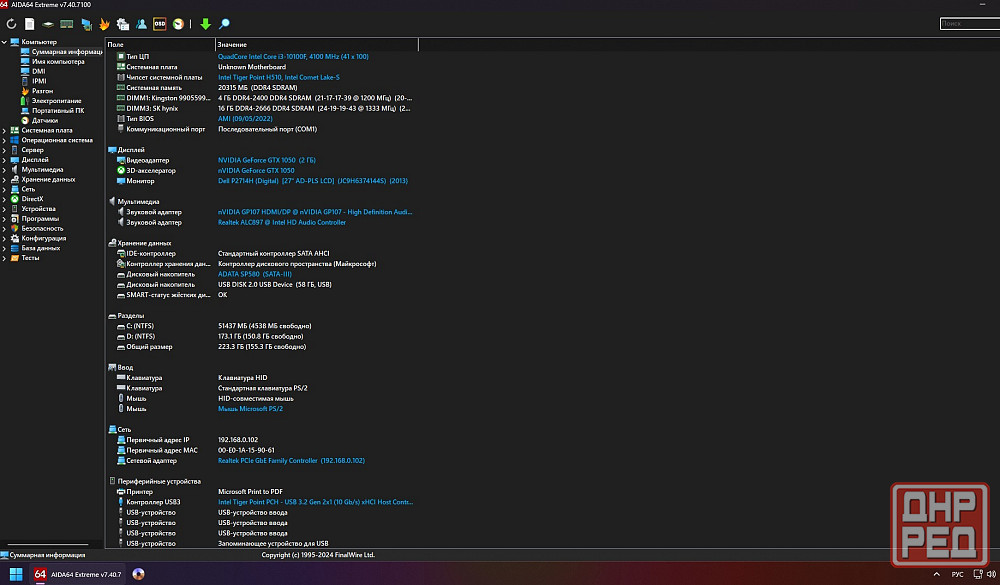Select Устройства in the tree
1000x585 pixels.
coord(38,209)
